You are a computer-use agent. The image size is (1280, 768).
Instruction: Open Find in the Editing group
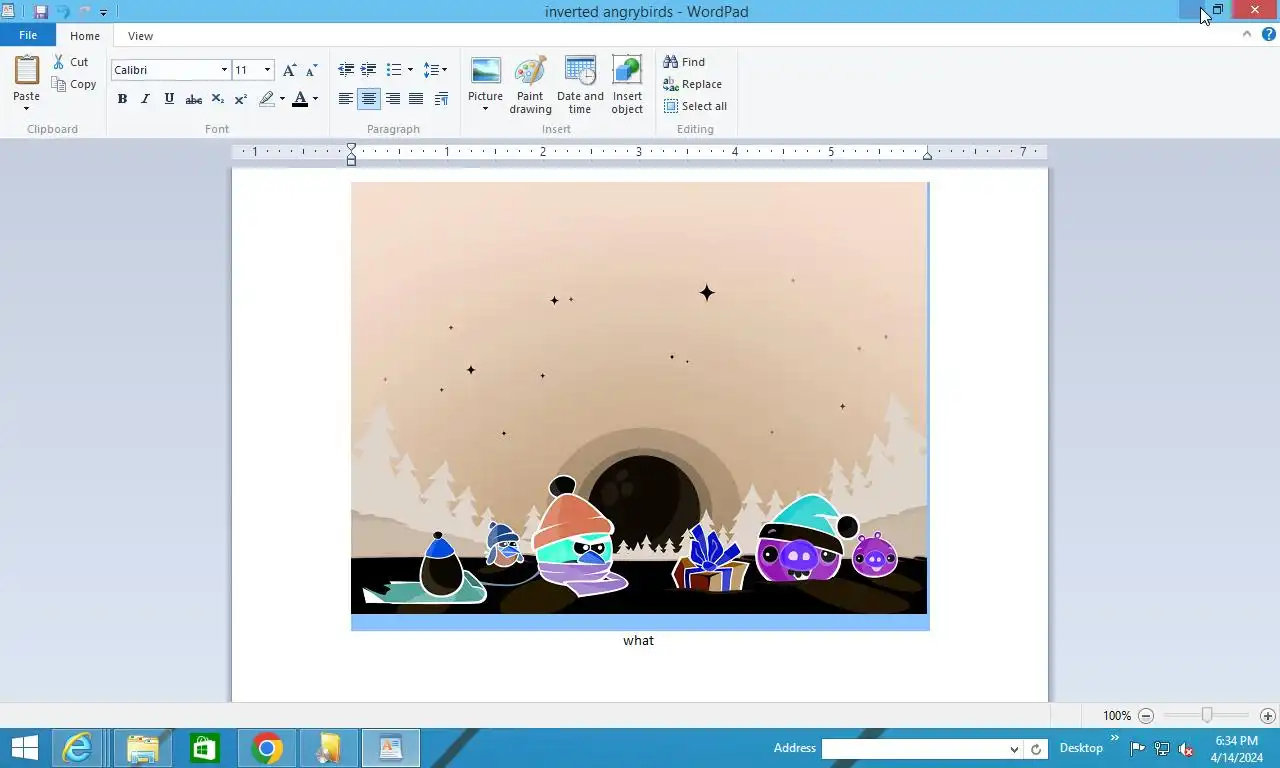(x=684, y=62)
